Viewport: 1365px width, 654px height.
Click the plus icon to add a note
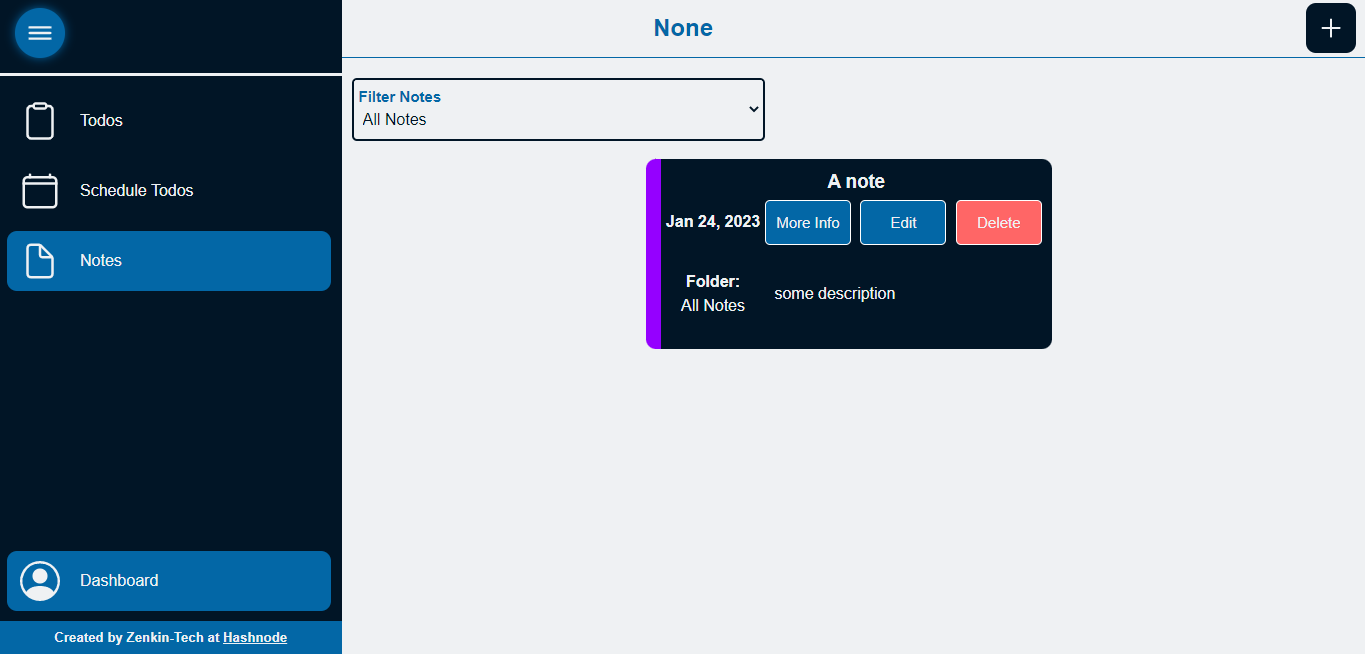(x=1331, y=28)
